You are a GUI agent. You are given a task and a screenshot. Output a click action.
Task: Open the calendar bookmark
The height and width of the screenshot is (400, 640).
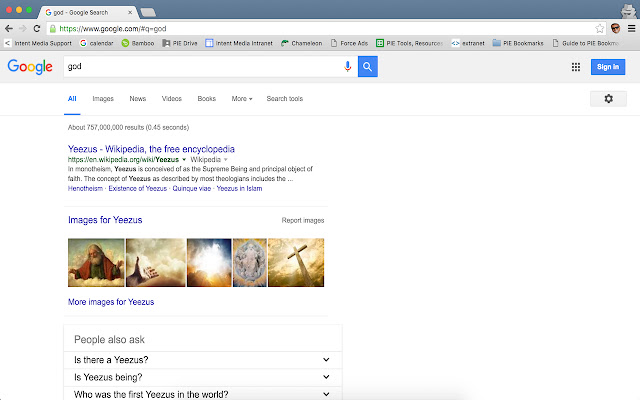pyautogui.click(x=97, y=43)
